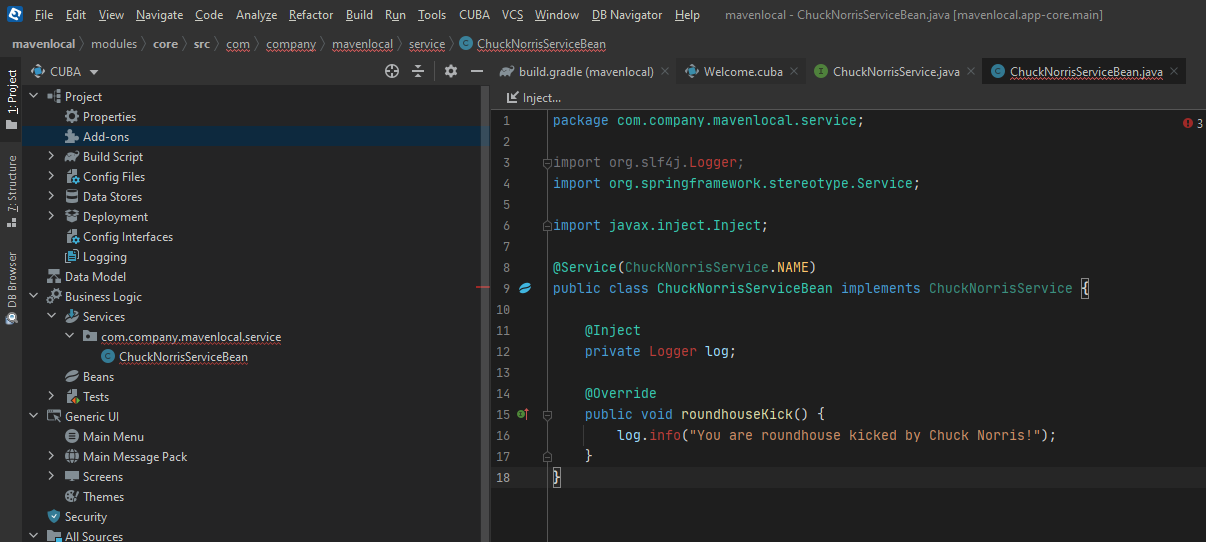The image size is (1206, 542).
Task: Open the File menu
Action: point(44,15)
